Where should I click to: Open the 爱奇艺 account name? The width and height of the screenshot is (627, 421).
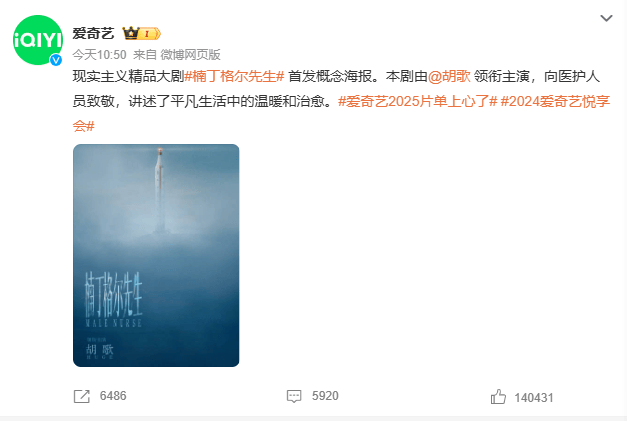(93, 34)
